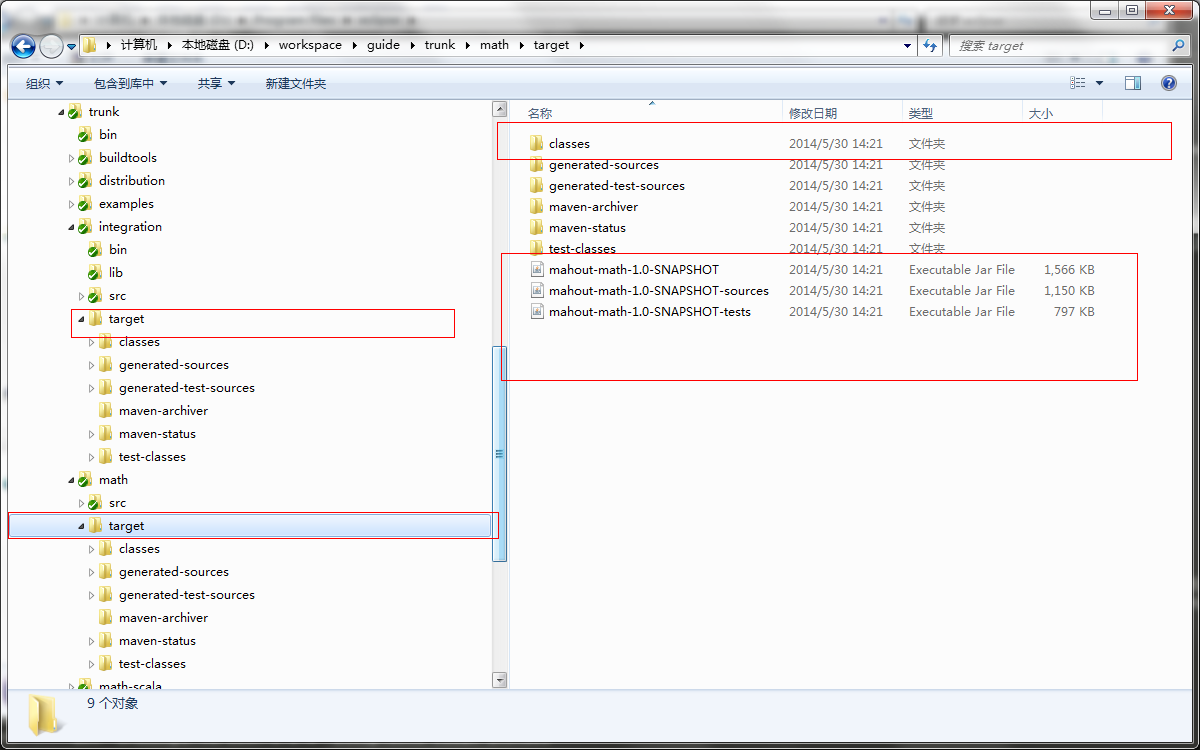Select mahout-math-1.0-SNAPSHOT-sources jar file icon
This screenshot has width=1200, height=750.
537,291
